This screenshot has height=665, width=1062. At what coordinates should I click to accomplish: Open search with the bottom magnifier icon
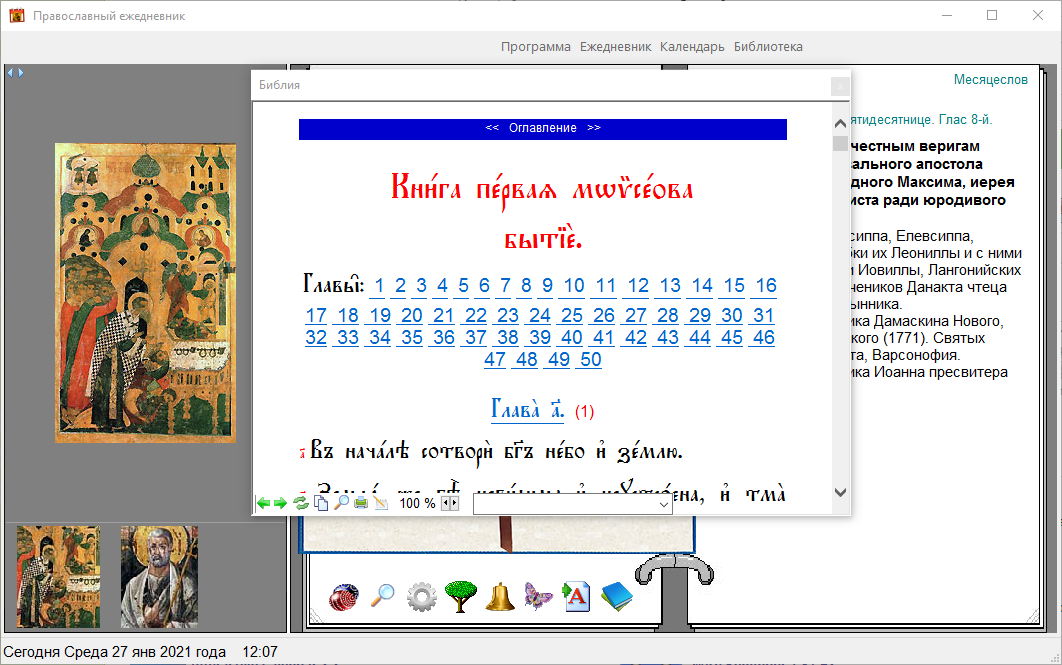click(383, 596)
